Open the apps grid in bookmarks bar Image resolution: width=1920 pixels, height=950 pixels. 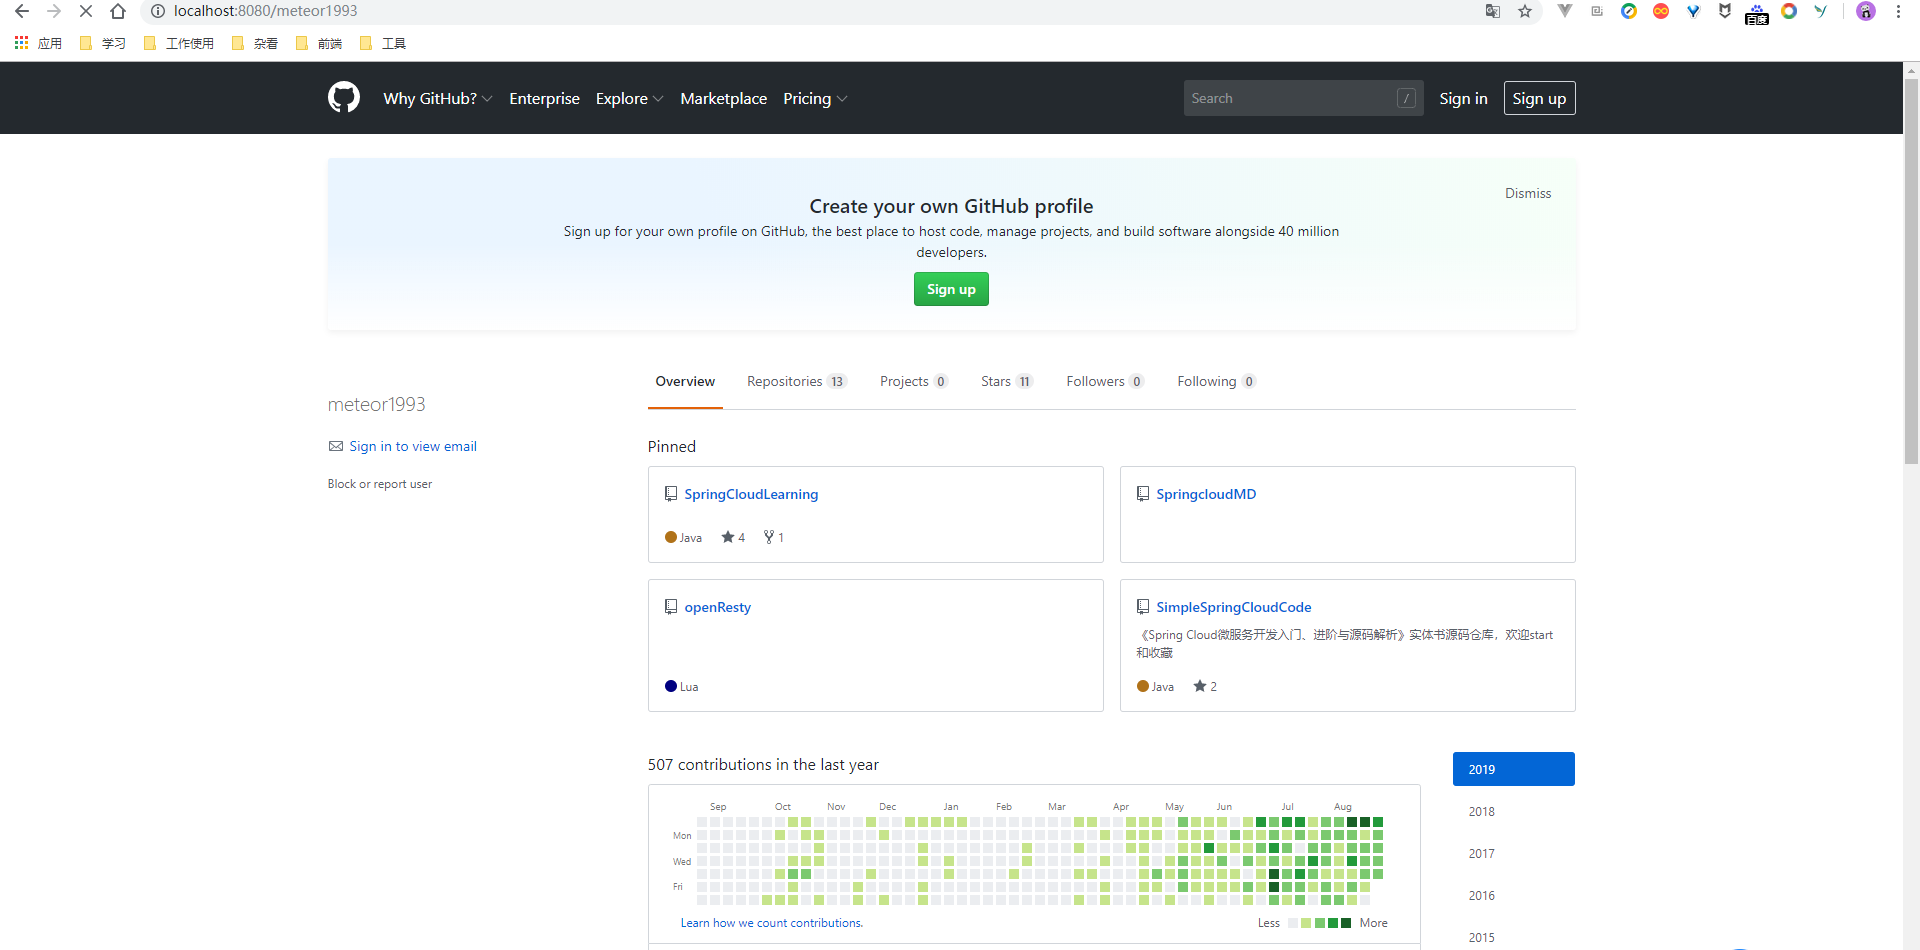(x=21, y=43)
